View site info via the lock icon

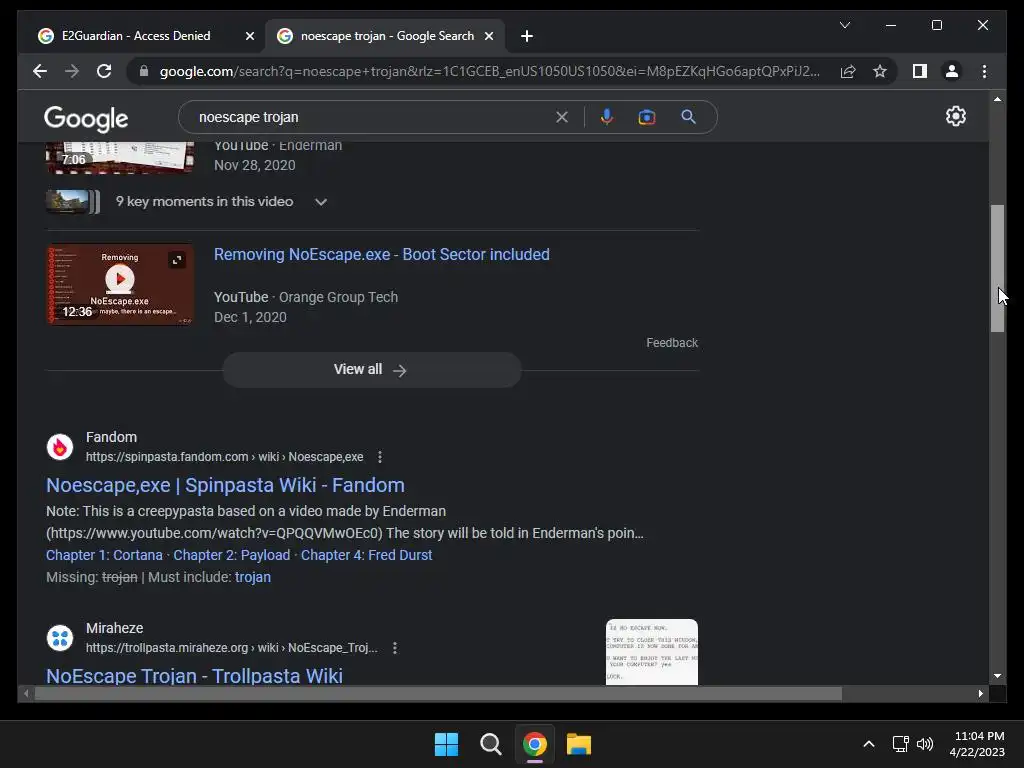(x=144, y=71)
